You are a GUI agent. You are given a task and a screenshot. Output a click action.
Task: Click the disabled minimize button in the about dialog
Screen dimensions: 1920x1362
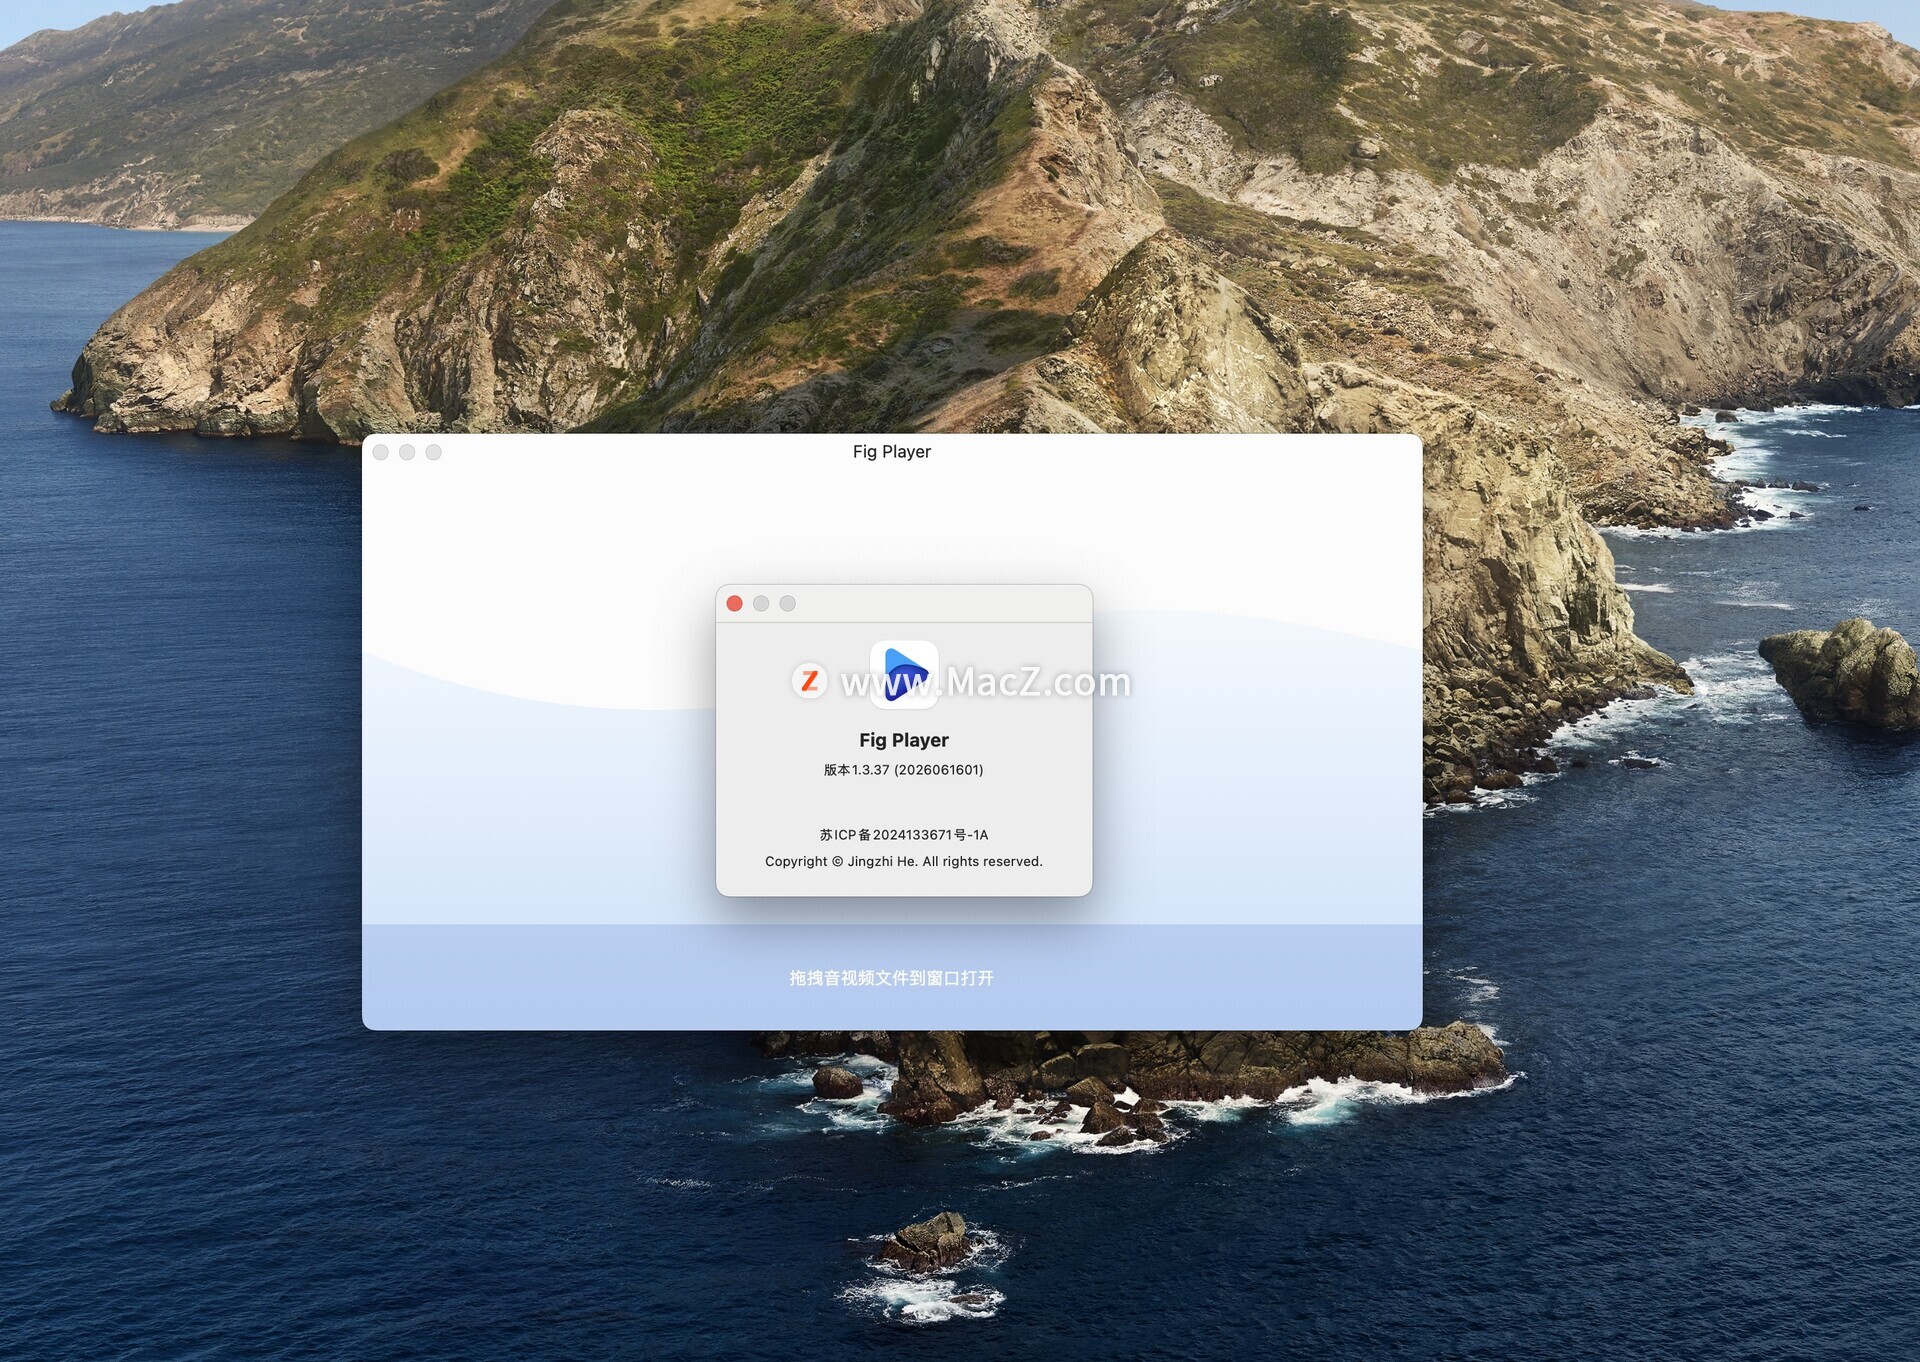(761, 603)
